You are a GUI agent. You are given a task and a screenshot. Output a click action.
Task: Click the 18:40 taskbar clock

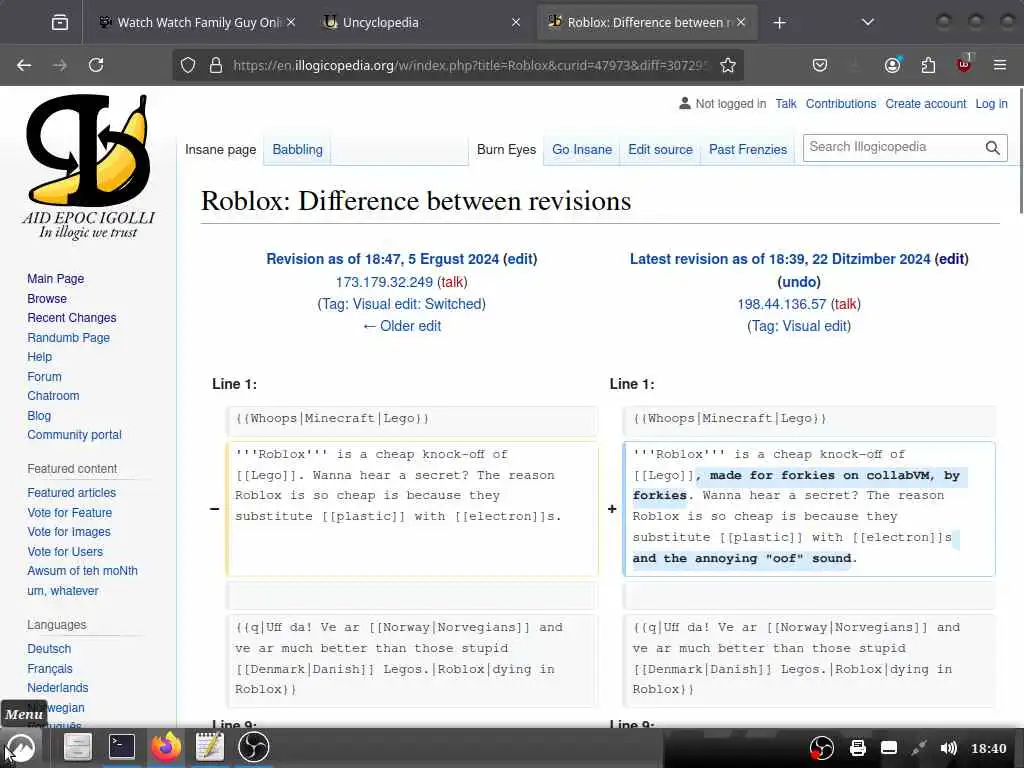click(x=988, y=748)
